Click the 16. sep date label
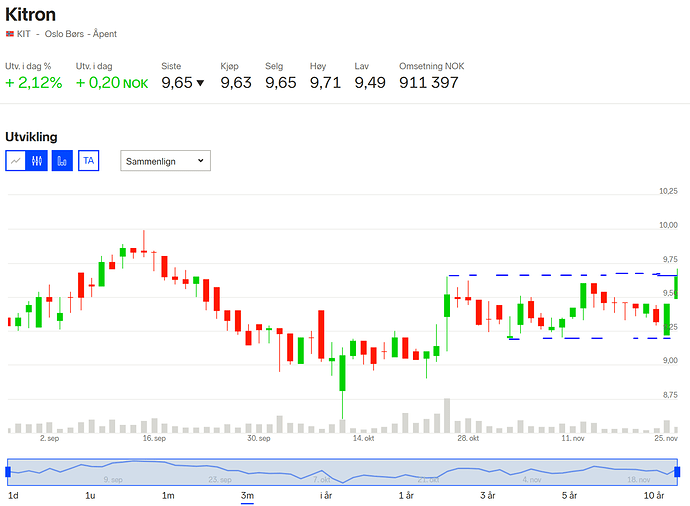 (x=154, y=438)
